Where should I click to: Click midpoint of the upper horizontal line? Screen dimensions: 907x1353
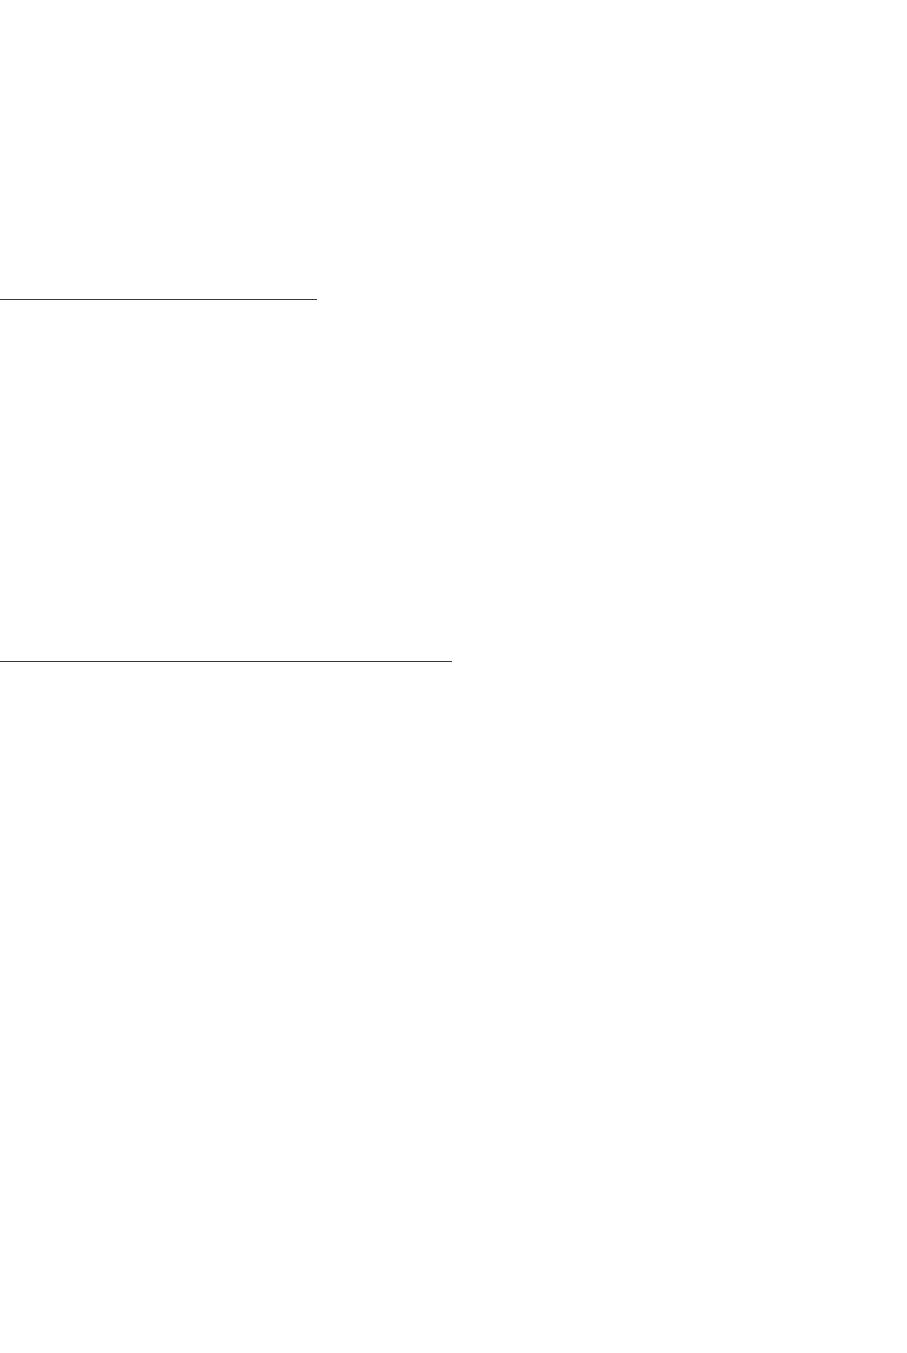[x=158, y=298]
